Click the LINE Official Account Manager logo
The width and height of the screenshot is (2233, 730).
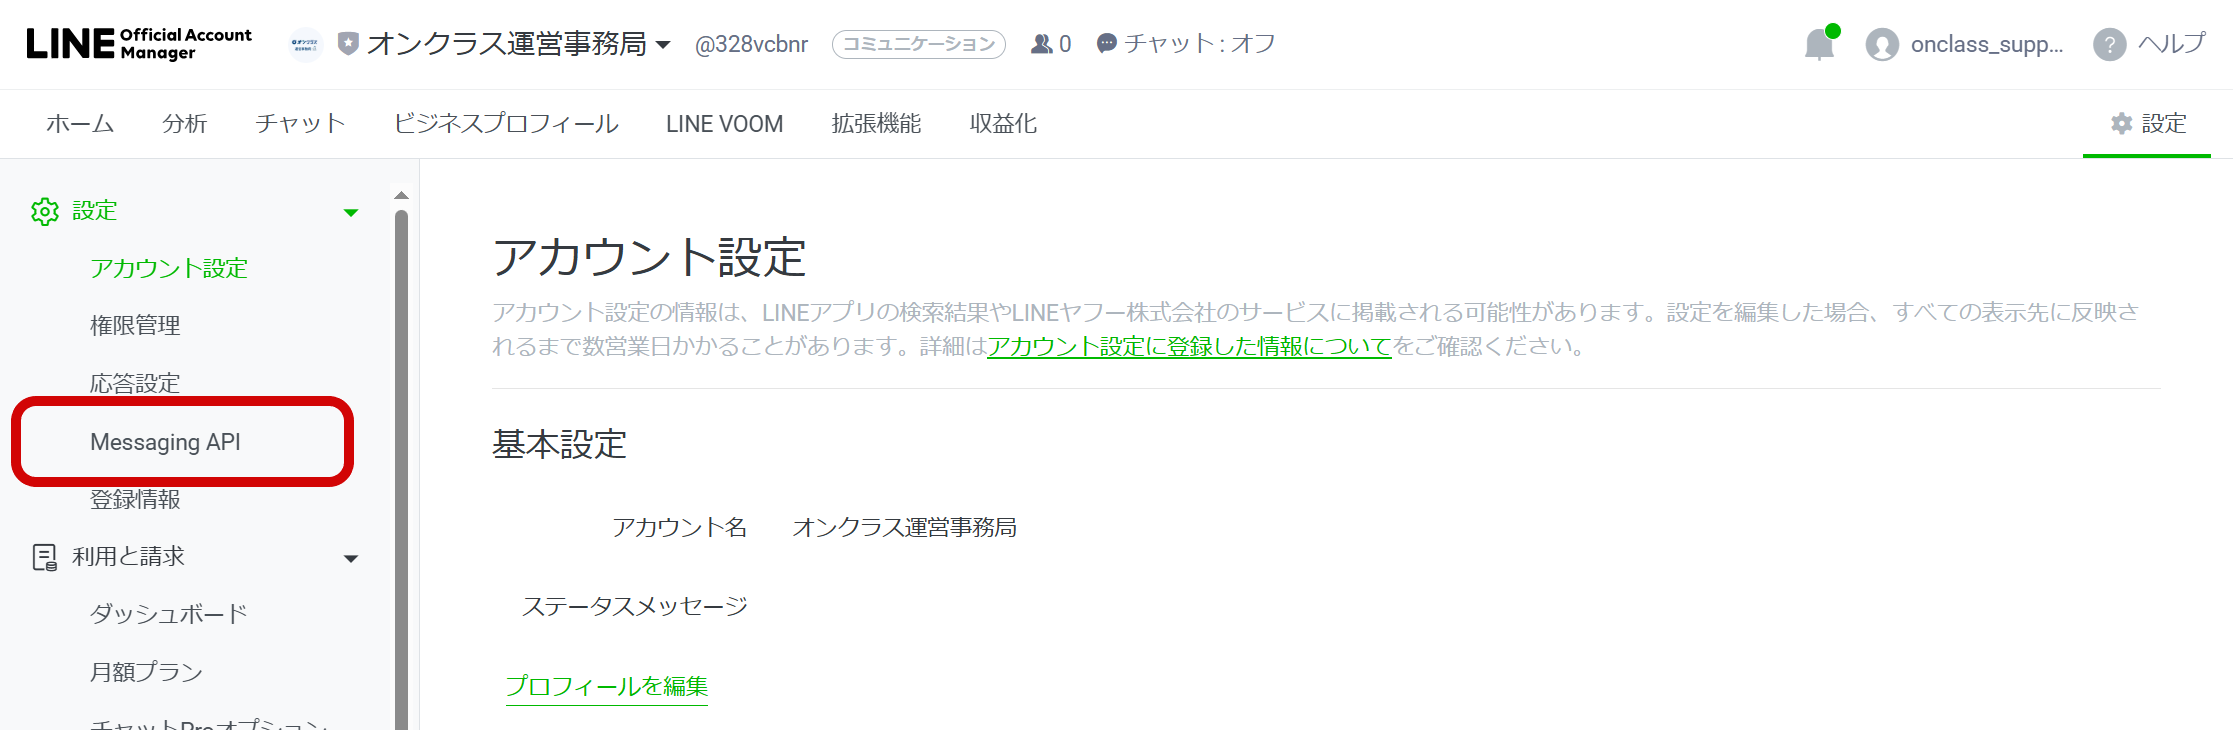pyautogui.click(x=139, y=44)
